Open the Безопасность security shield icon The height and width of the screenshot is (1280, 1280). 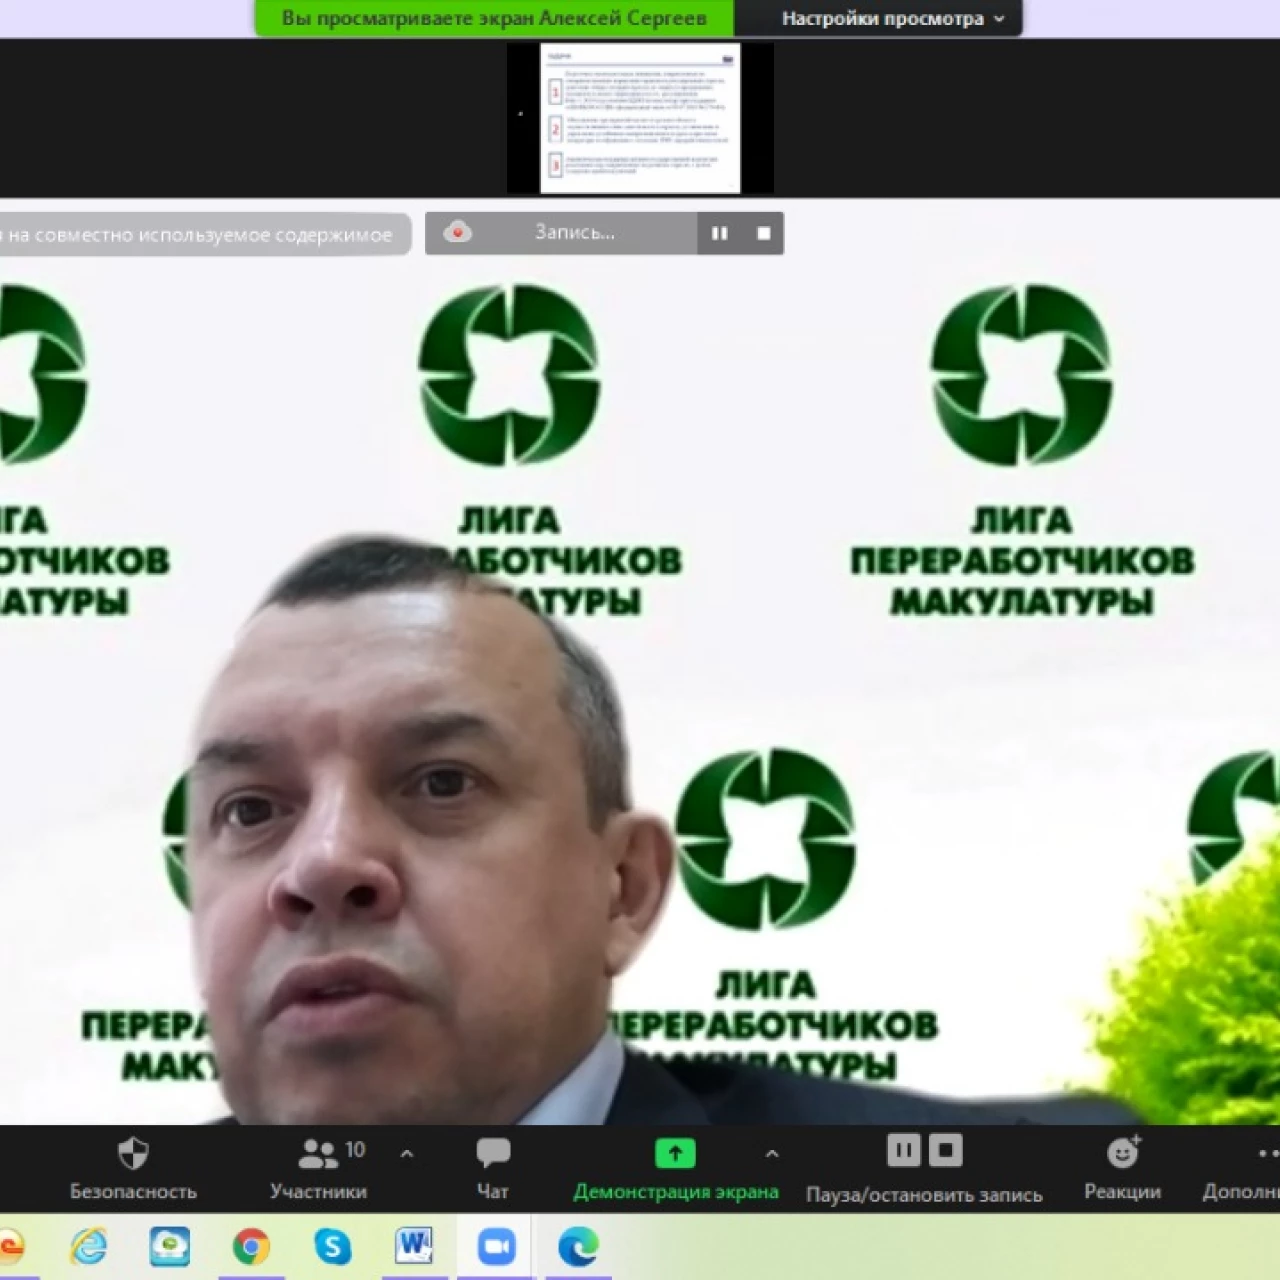click(133, 1153)
